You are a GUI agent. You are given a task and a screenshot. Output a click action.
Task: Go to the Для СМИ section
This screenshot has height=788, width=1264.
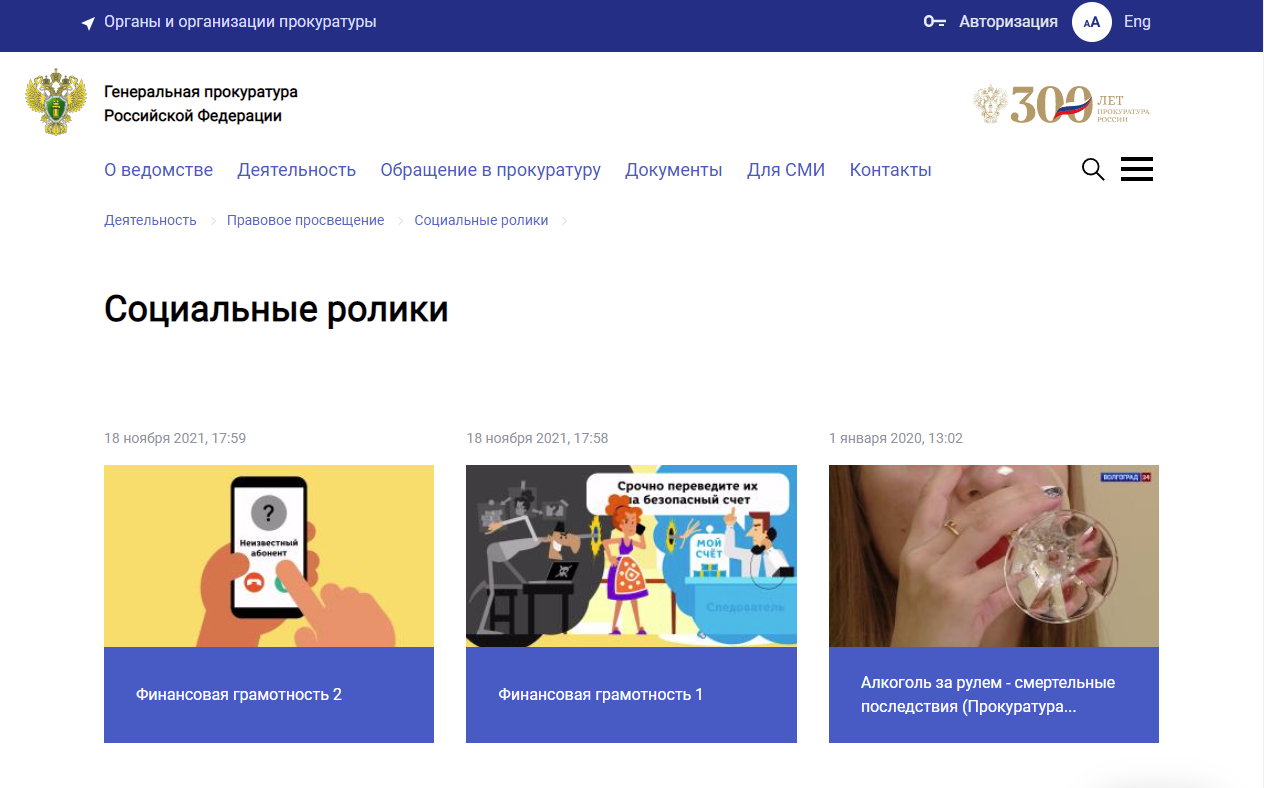[x=785, y=170]
